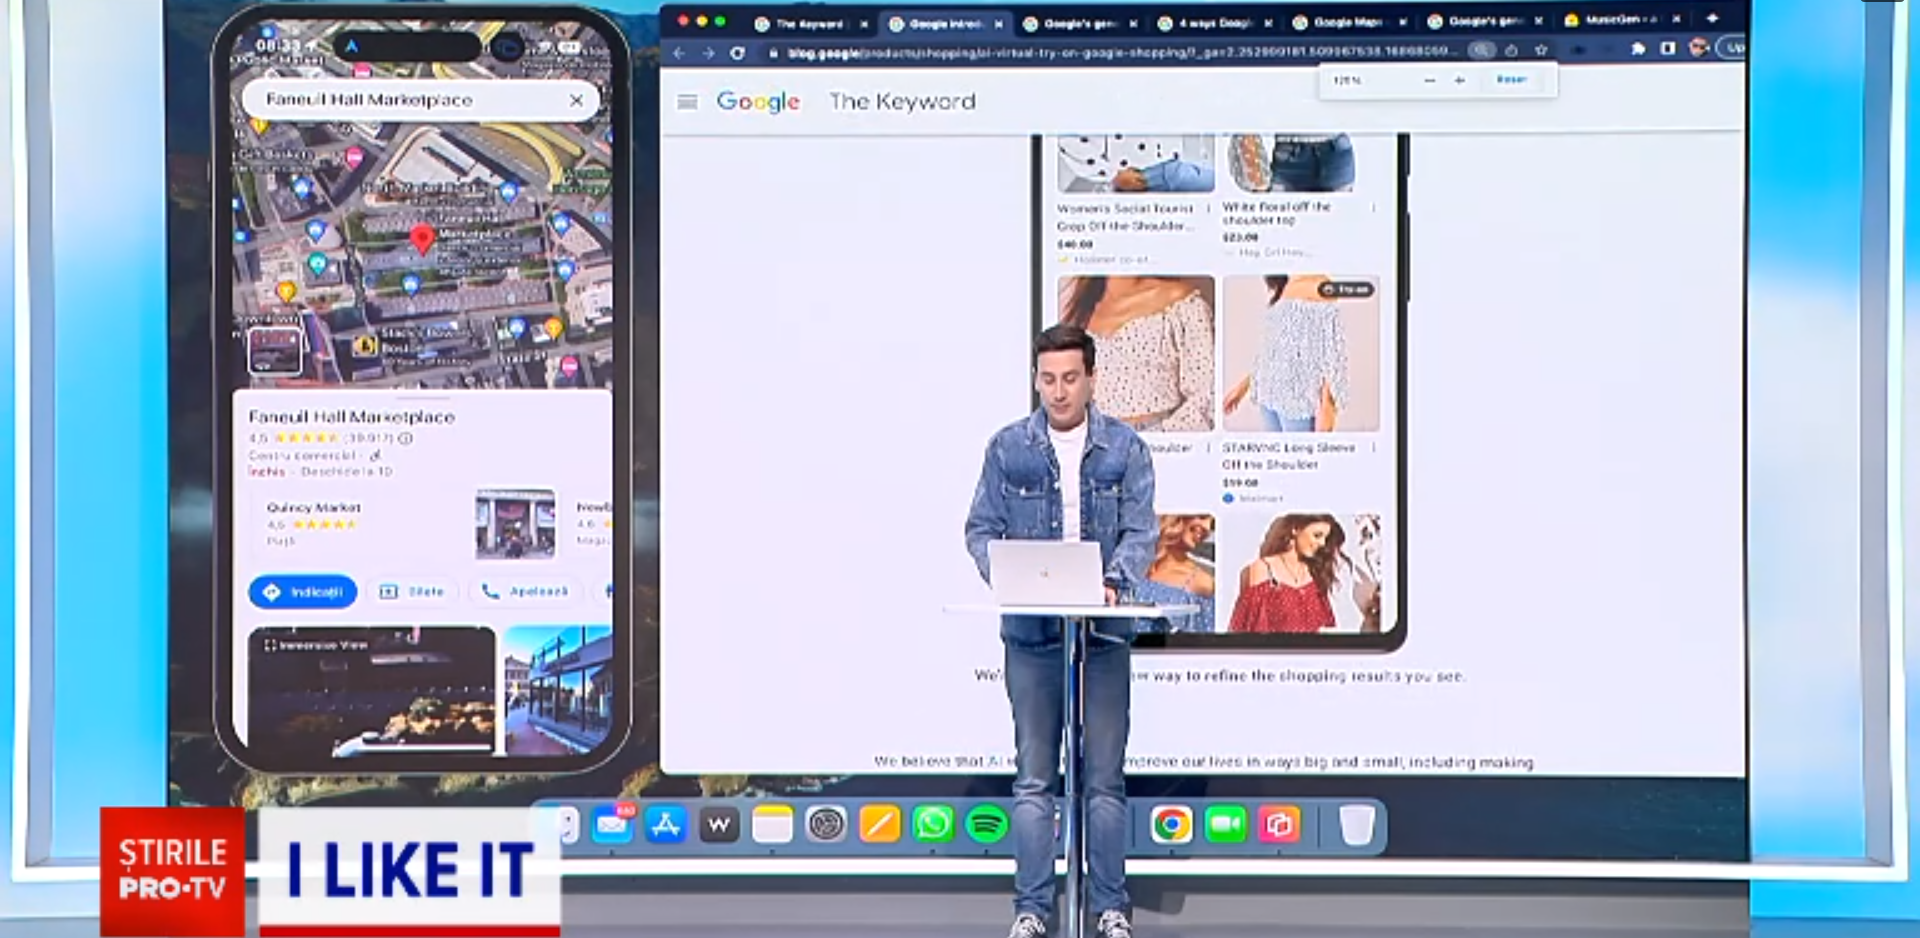The width and height of the screenshot is (1920, 938).
Task: Open the App Store from the dock
Action: tap(666, 824)
